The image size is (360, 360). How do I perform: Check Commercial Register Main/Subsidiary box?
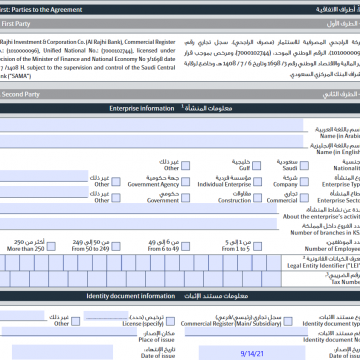[x=288, y=321]
